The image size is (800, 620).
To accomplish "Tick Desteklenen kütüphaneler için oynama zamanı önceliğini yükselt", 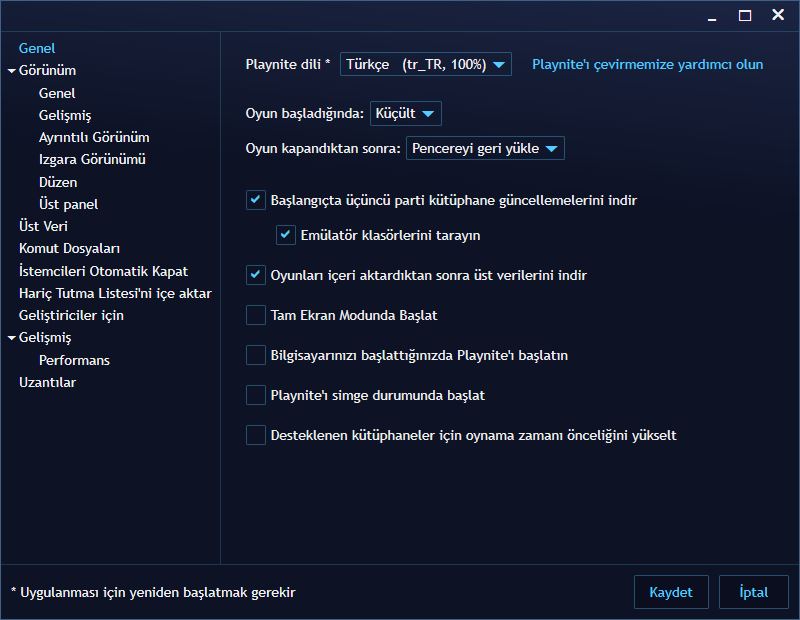I will pos(256,435).
